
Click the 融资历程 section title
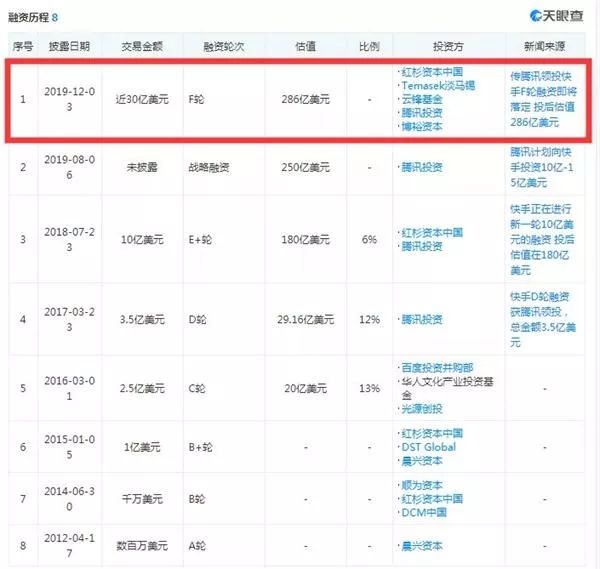pos(28,17)
